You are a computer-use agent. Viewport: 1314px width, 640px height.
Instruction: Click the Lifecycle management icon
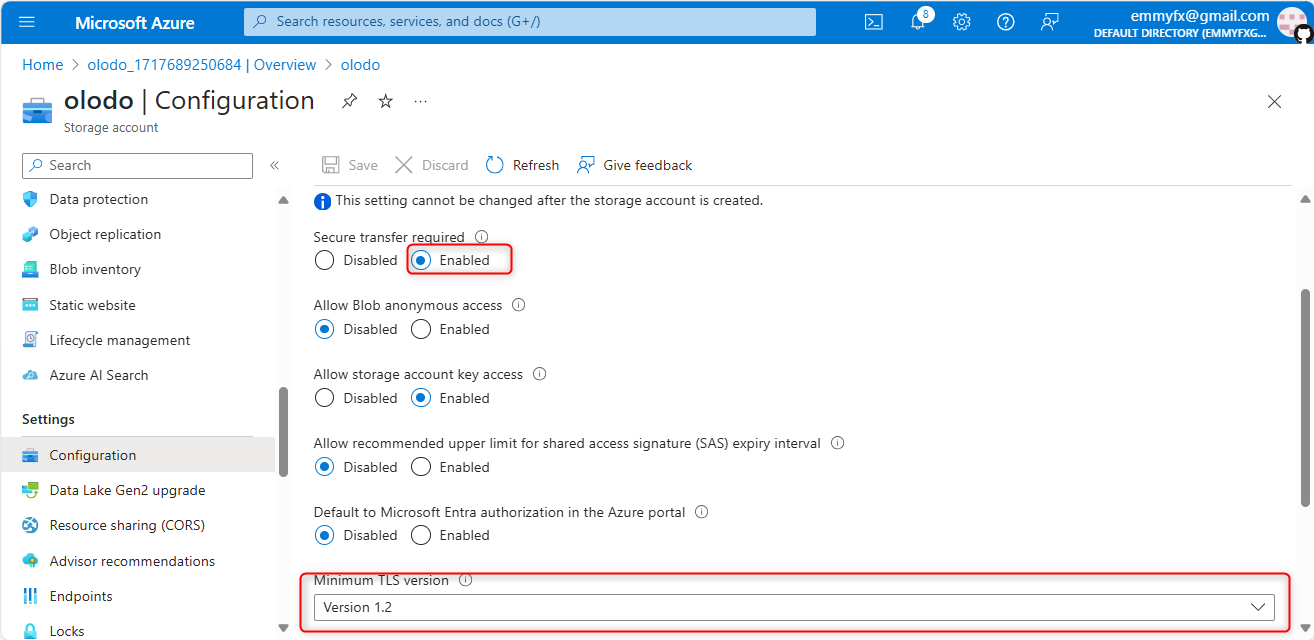click(x=30, y=340)
